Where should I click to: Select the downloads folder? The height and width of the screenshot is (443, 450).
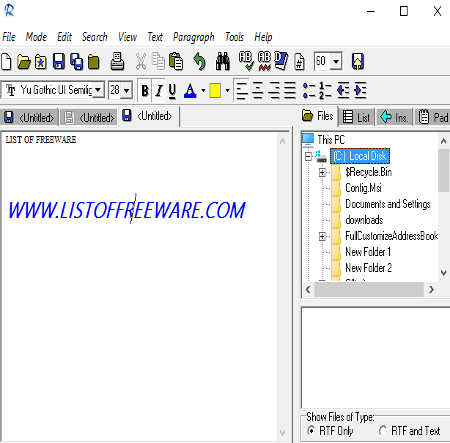pos(364,220)
